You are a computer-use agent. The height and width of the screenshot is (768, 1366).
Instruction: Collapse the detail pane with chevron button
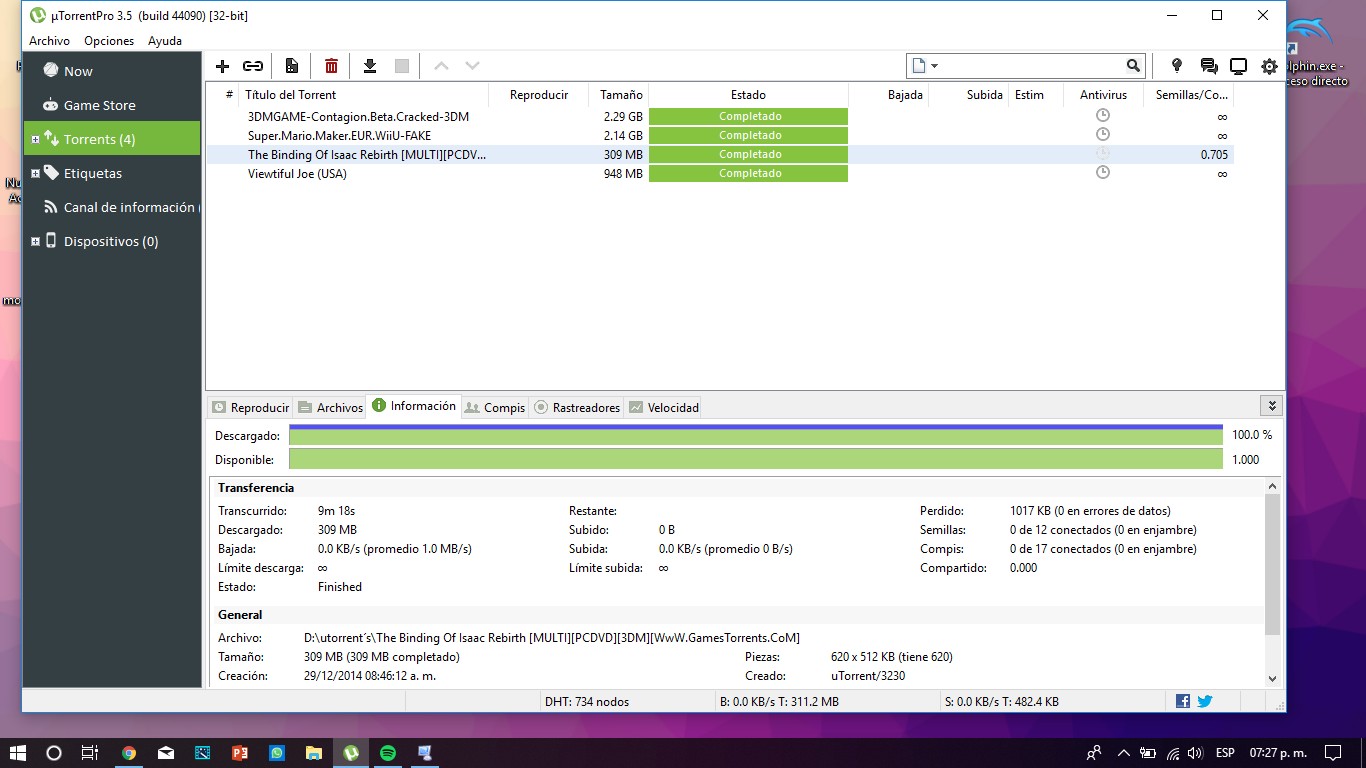[x=1271, y=406]
